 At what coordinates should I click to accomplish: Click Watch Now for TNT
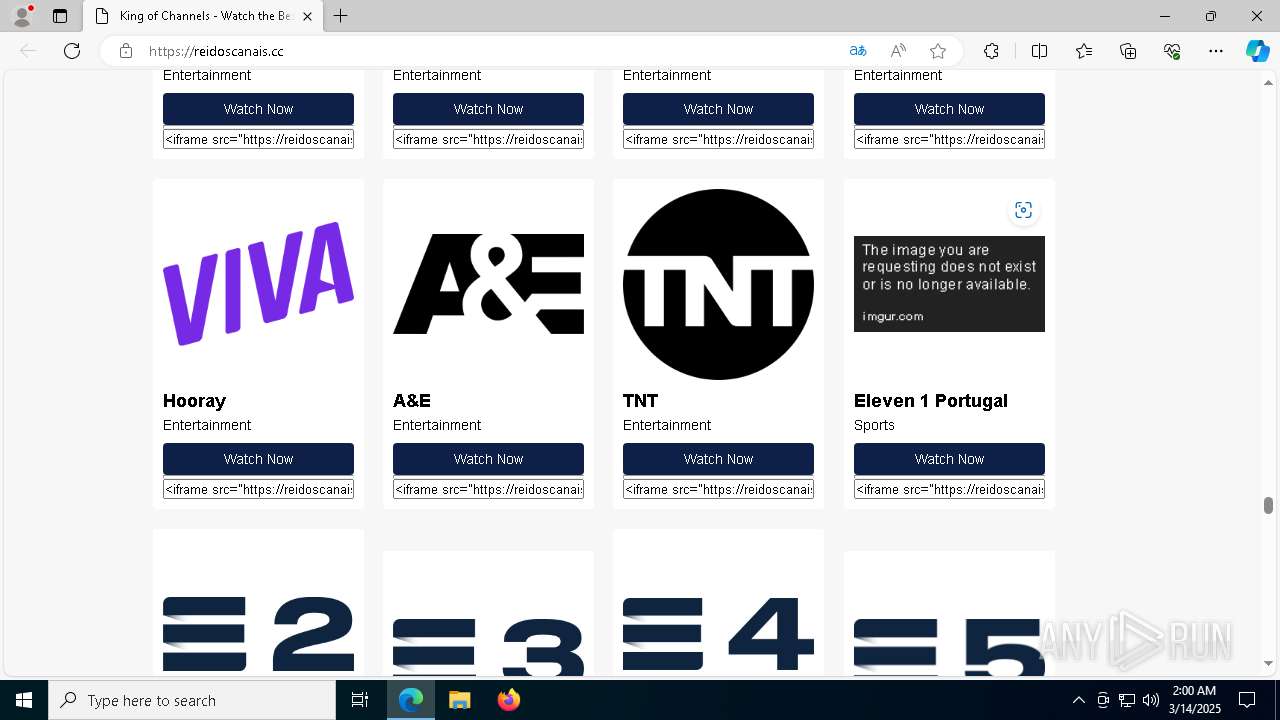718,459
